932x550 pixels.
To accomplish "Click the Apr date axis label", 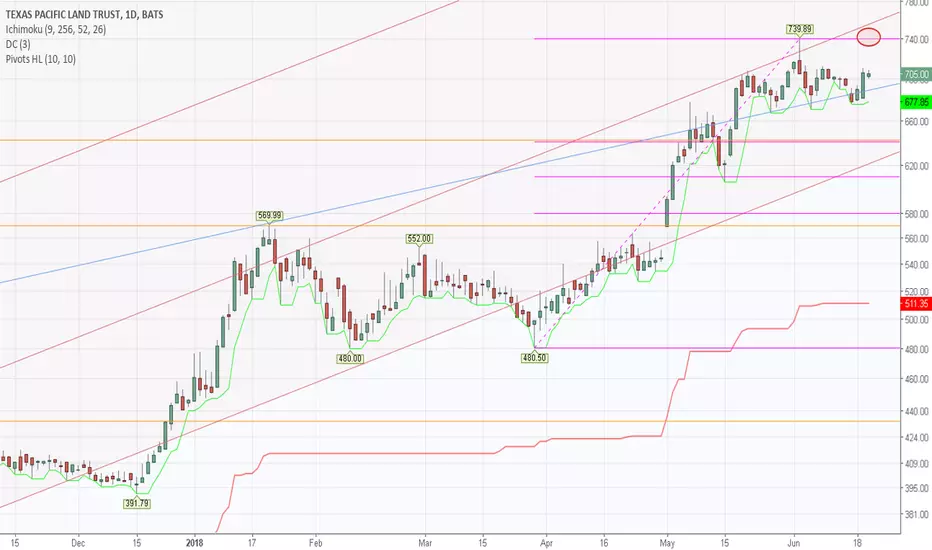I will click(546, 543).
